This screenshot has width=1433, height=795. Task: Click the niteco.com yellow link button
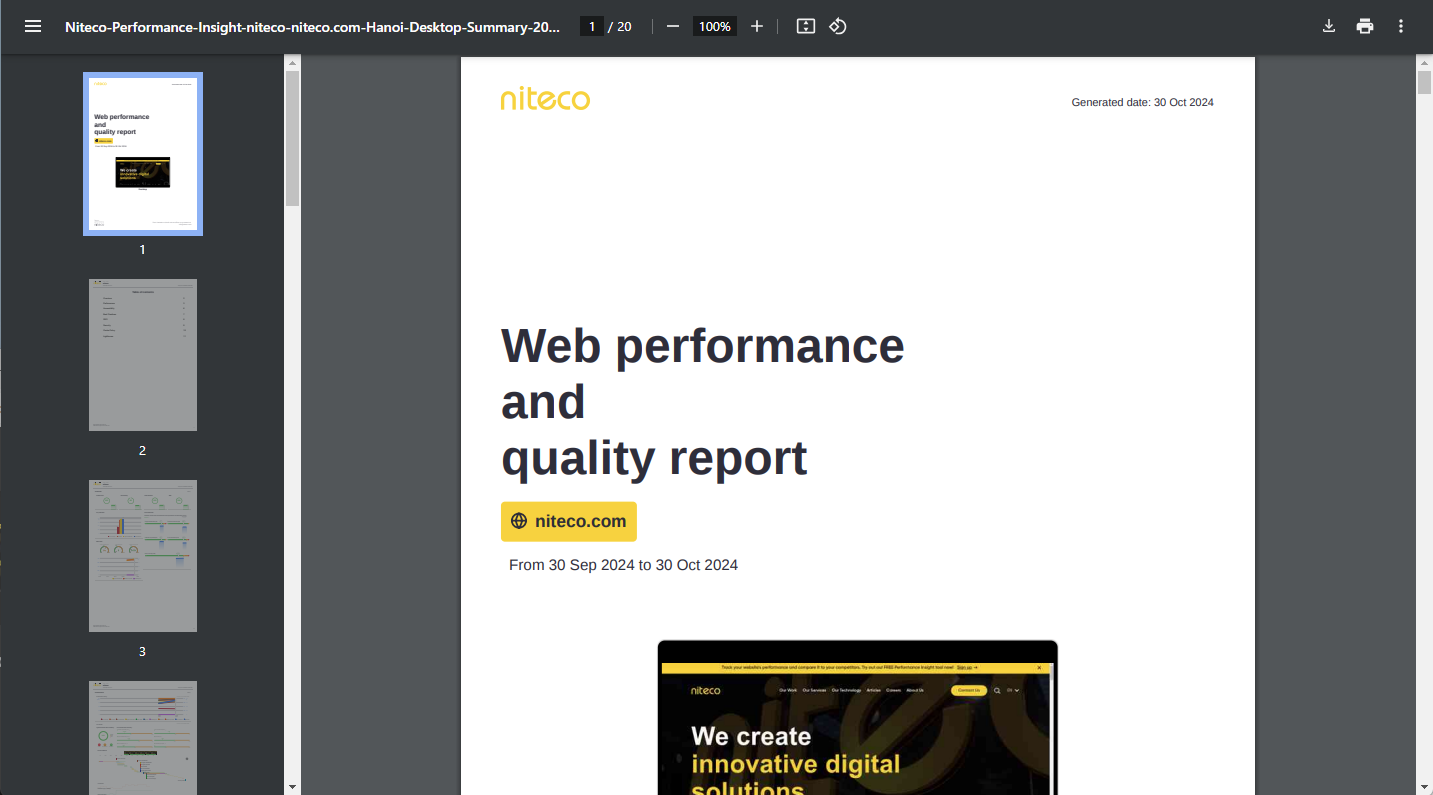(x=569, y=521)
